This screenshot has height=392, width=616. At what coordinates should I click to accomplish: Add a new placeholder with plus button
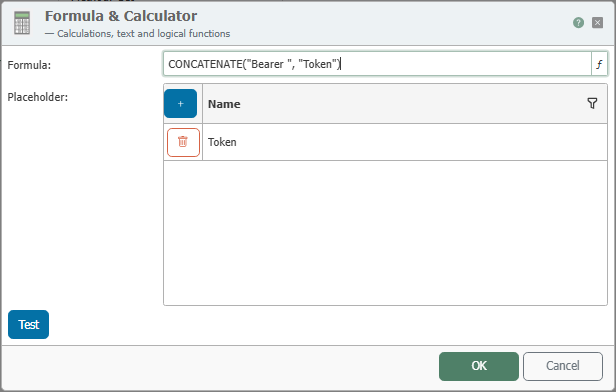coord(181,104)
